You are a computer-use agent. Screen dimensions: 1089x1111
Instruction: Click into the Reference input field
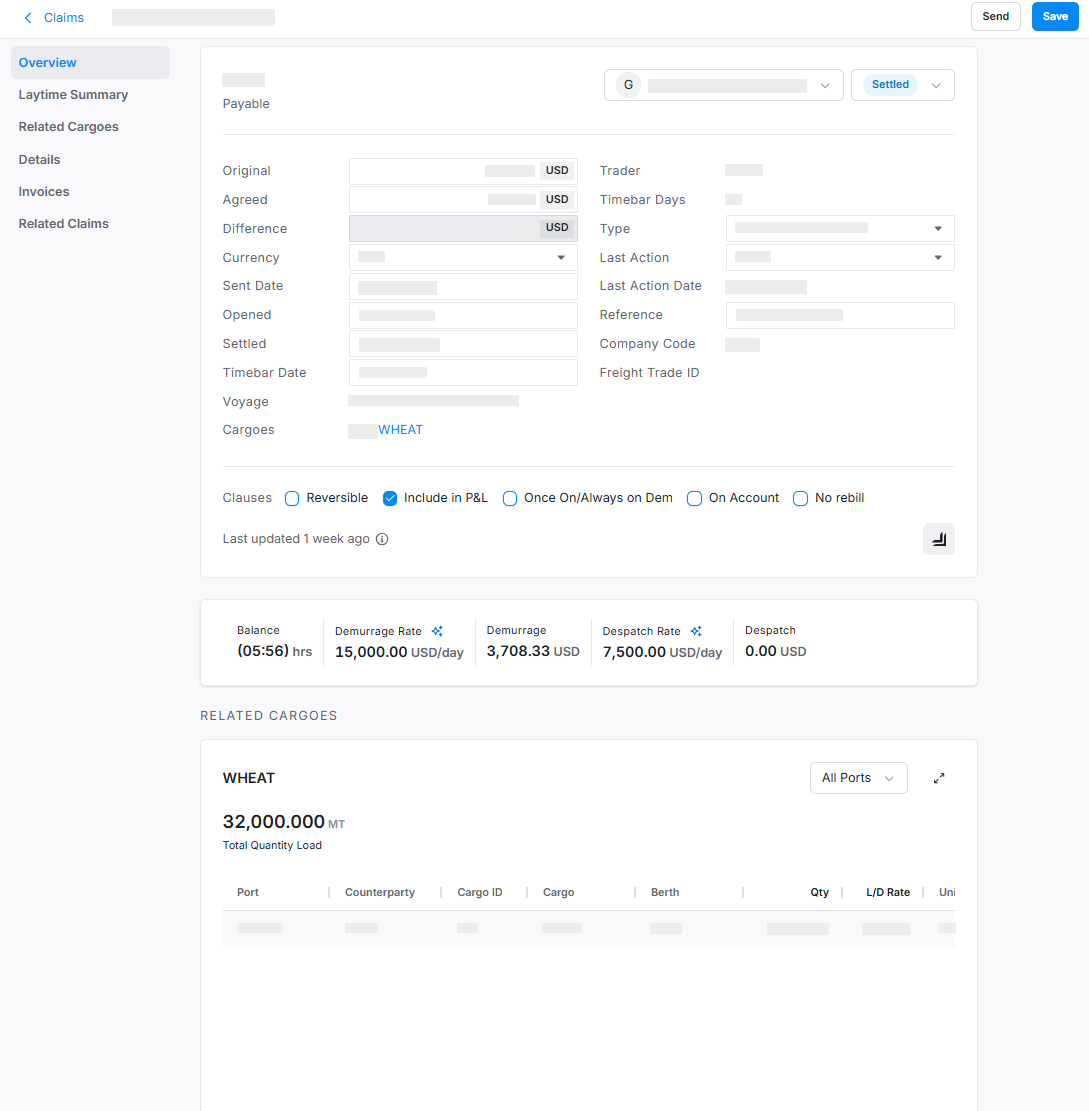tap(840, 315)
